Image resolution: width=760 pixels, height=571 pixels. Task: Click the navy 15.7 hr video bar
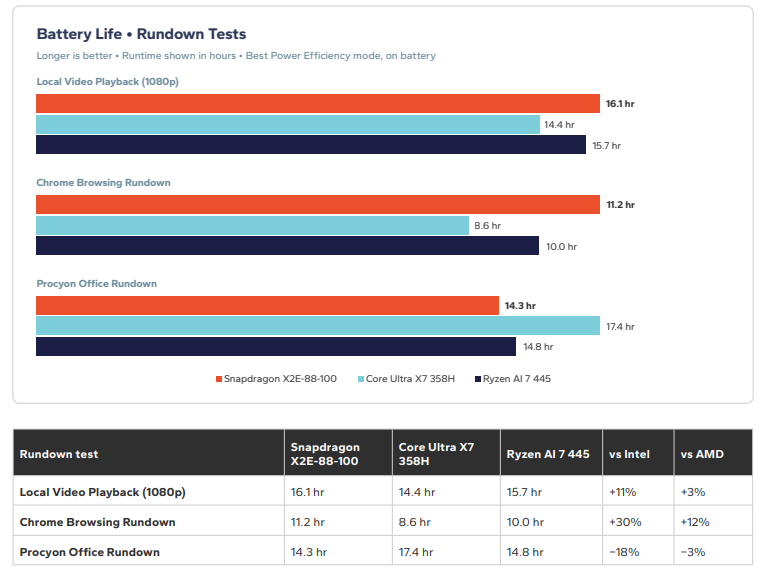[x=311, y=145]
